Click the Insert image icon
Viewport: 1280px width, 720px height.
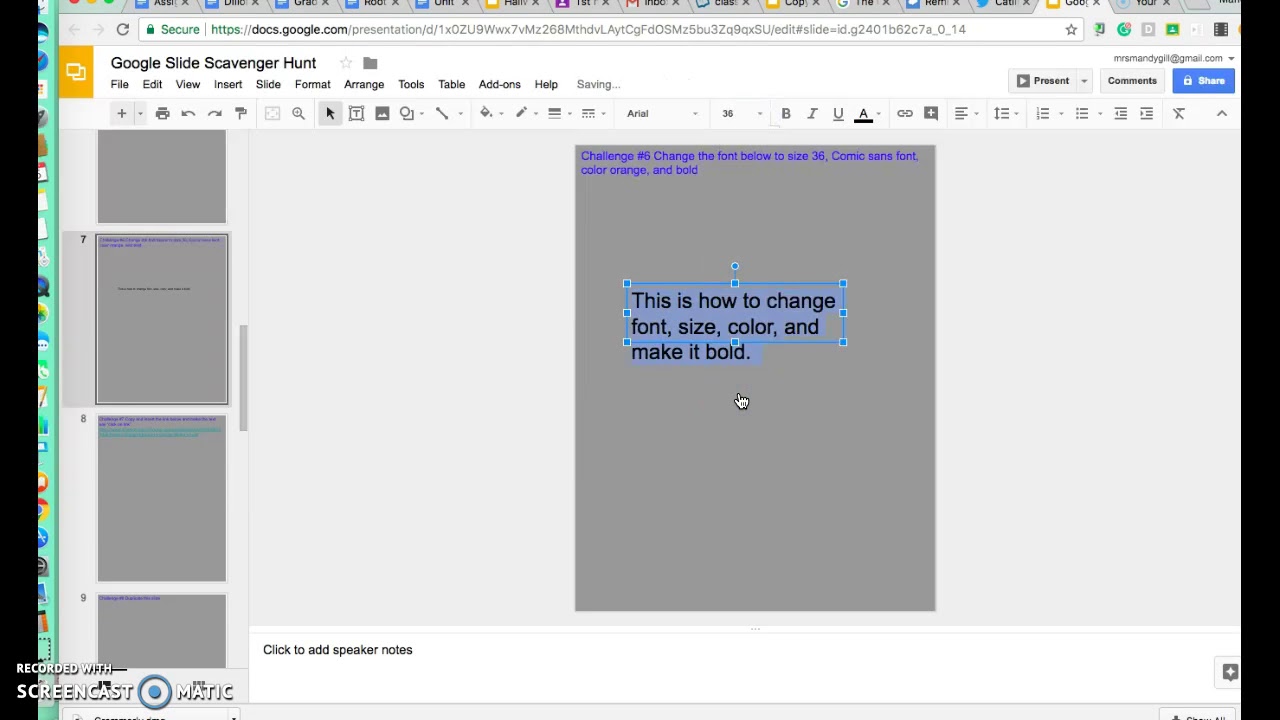pyautogui.click(x=382, y=113)
